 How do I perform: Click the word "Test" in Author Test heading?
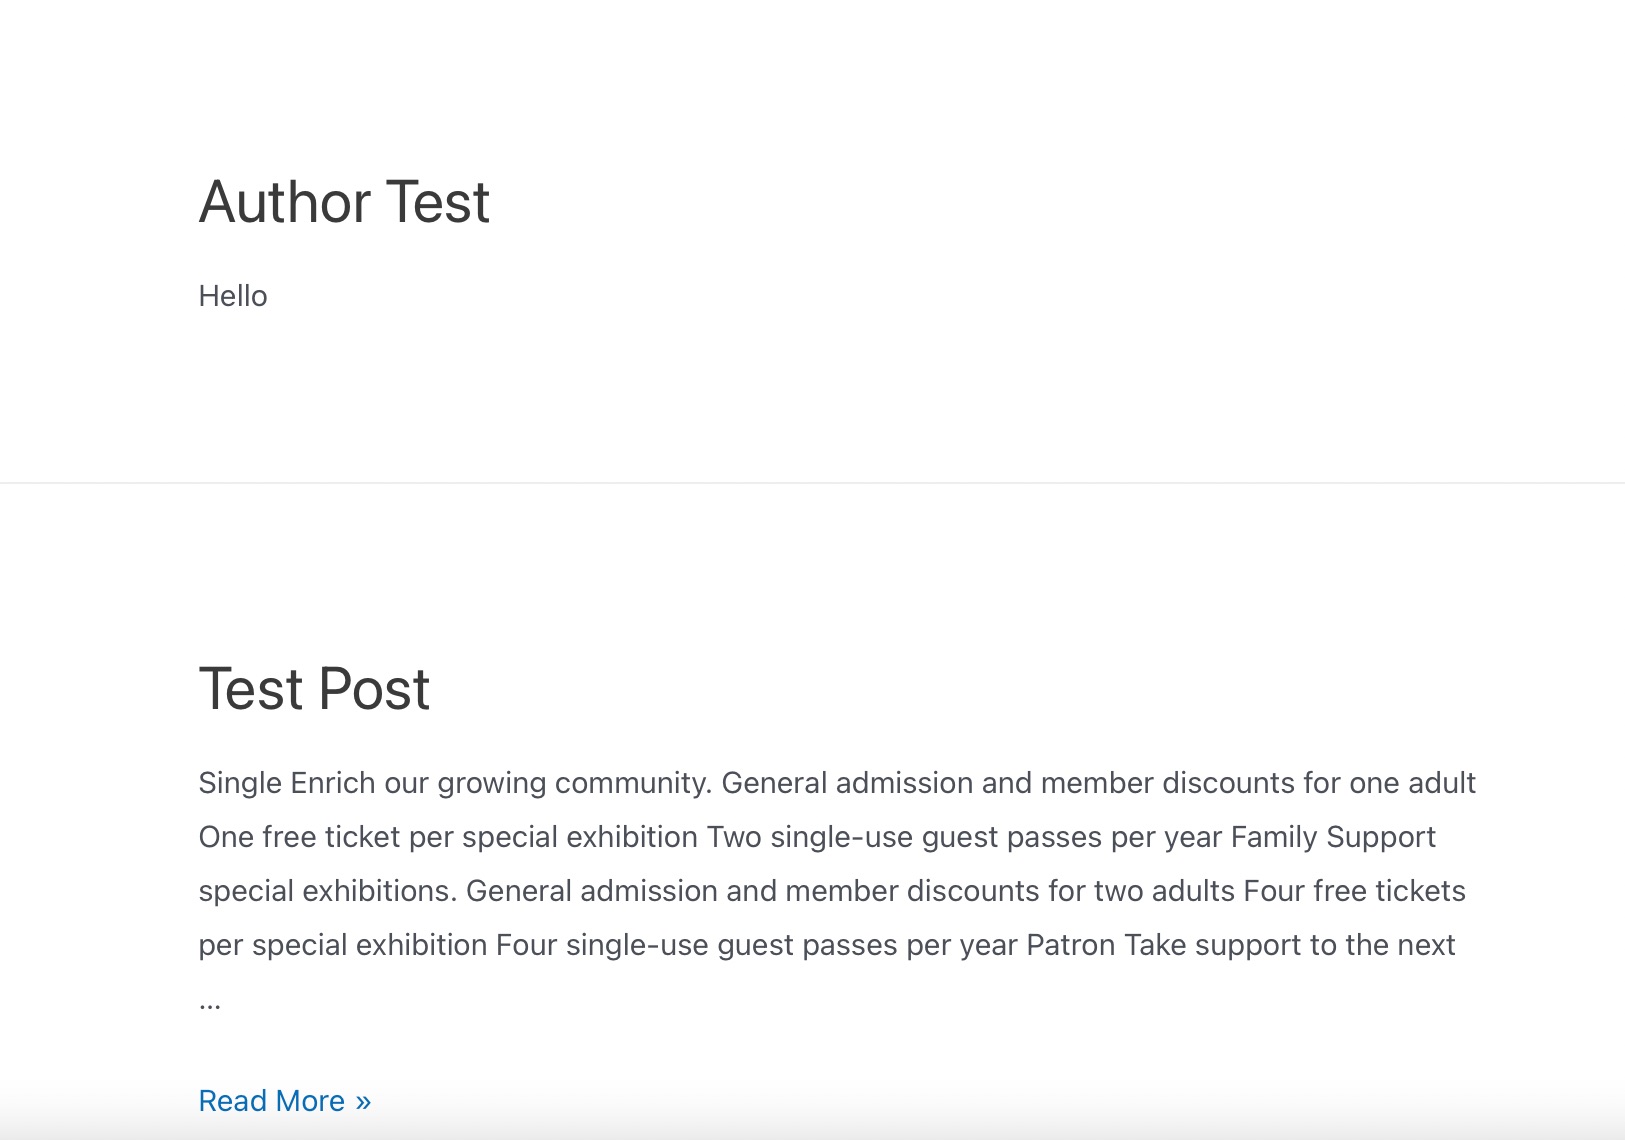click(437, 202)
